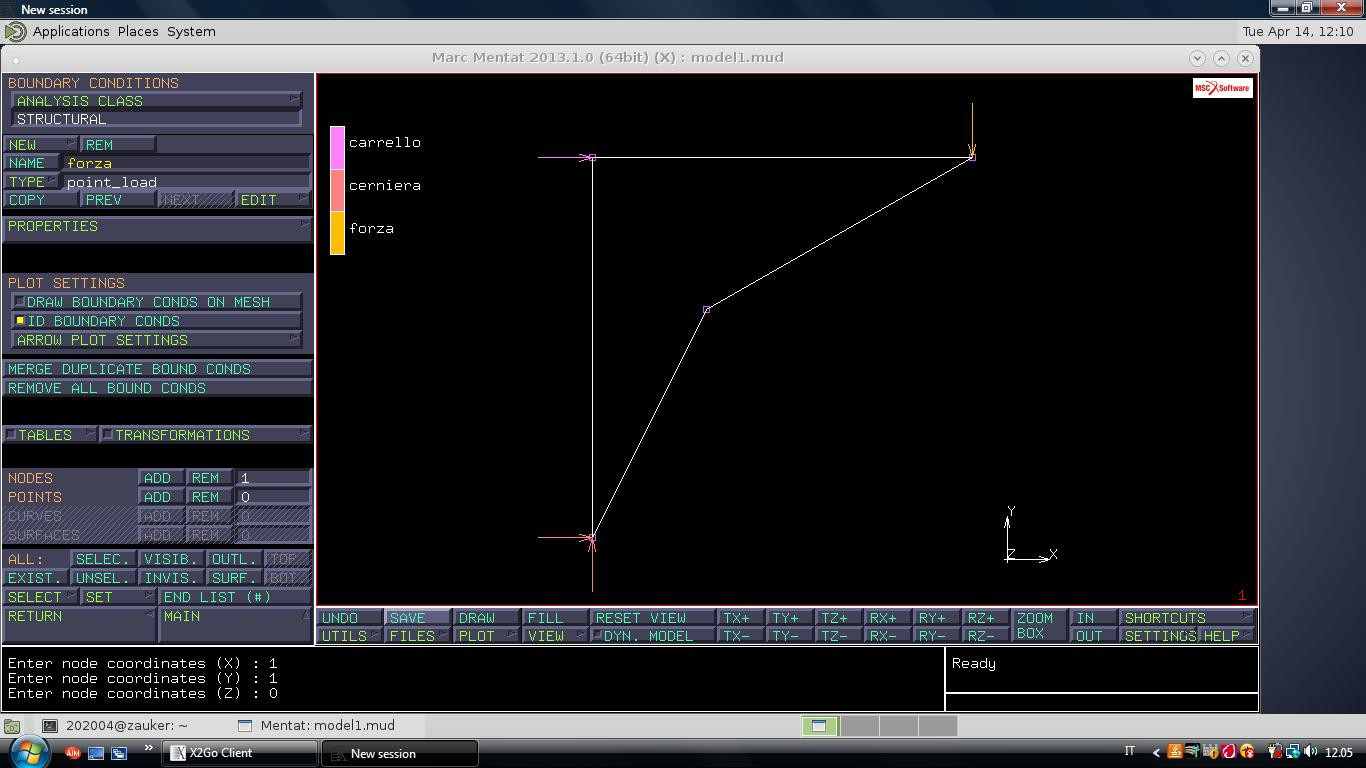Click UNDO in bottom toolbar
Viewport: 1366px width, 768px height.
350,618
